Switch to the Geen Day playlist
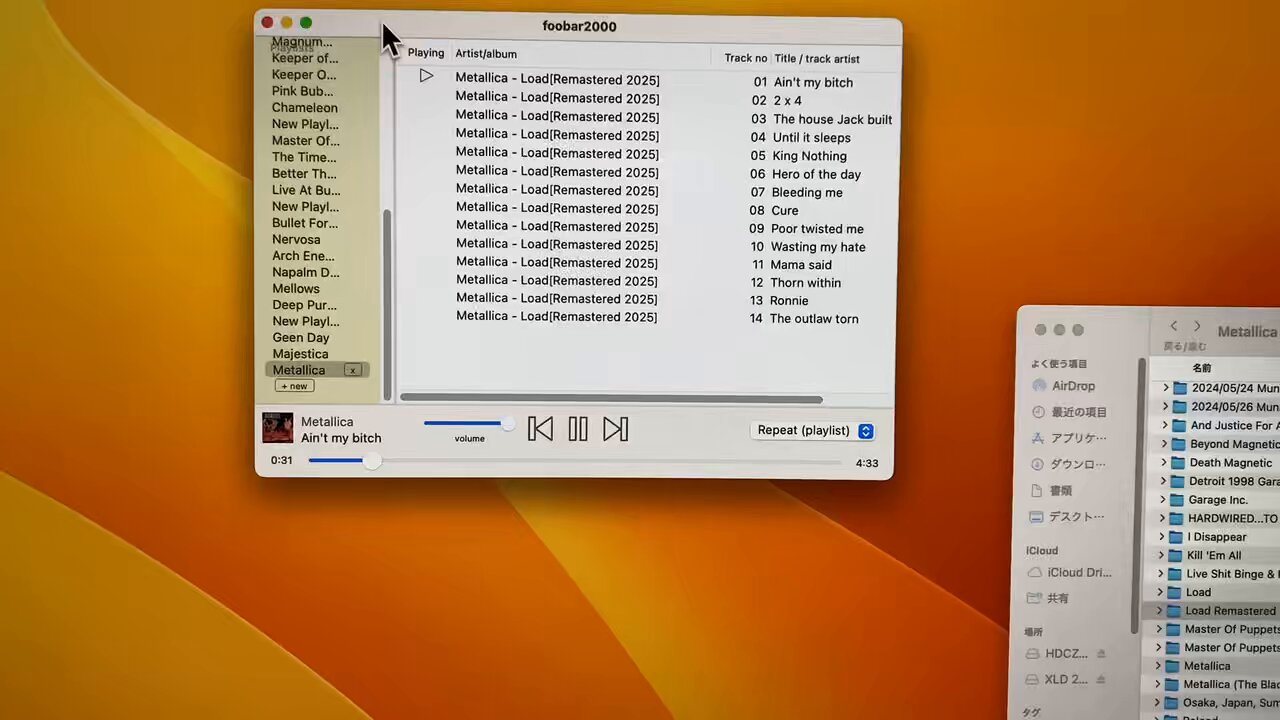The width and height of the screenshot is (1280, 720). coord(301,338)
